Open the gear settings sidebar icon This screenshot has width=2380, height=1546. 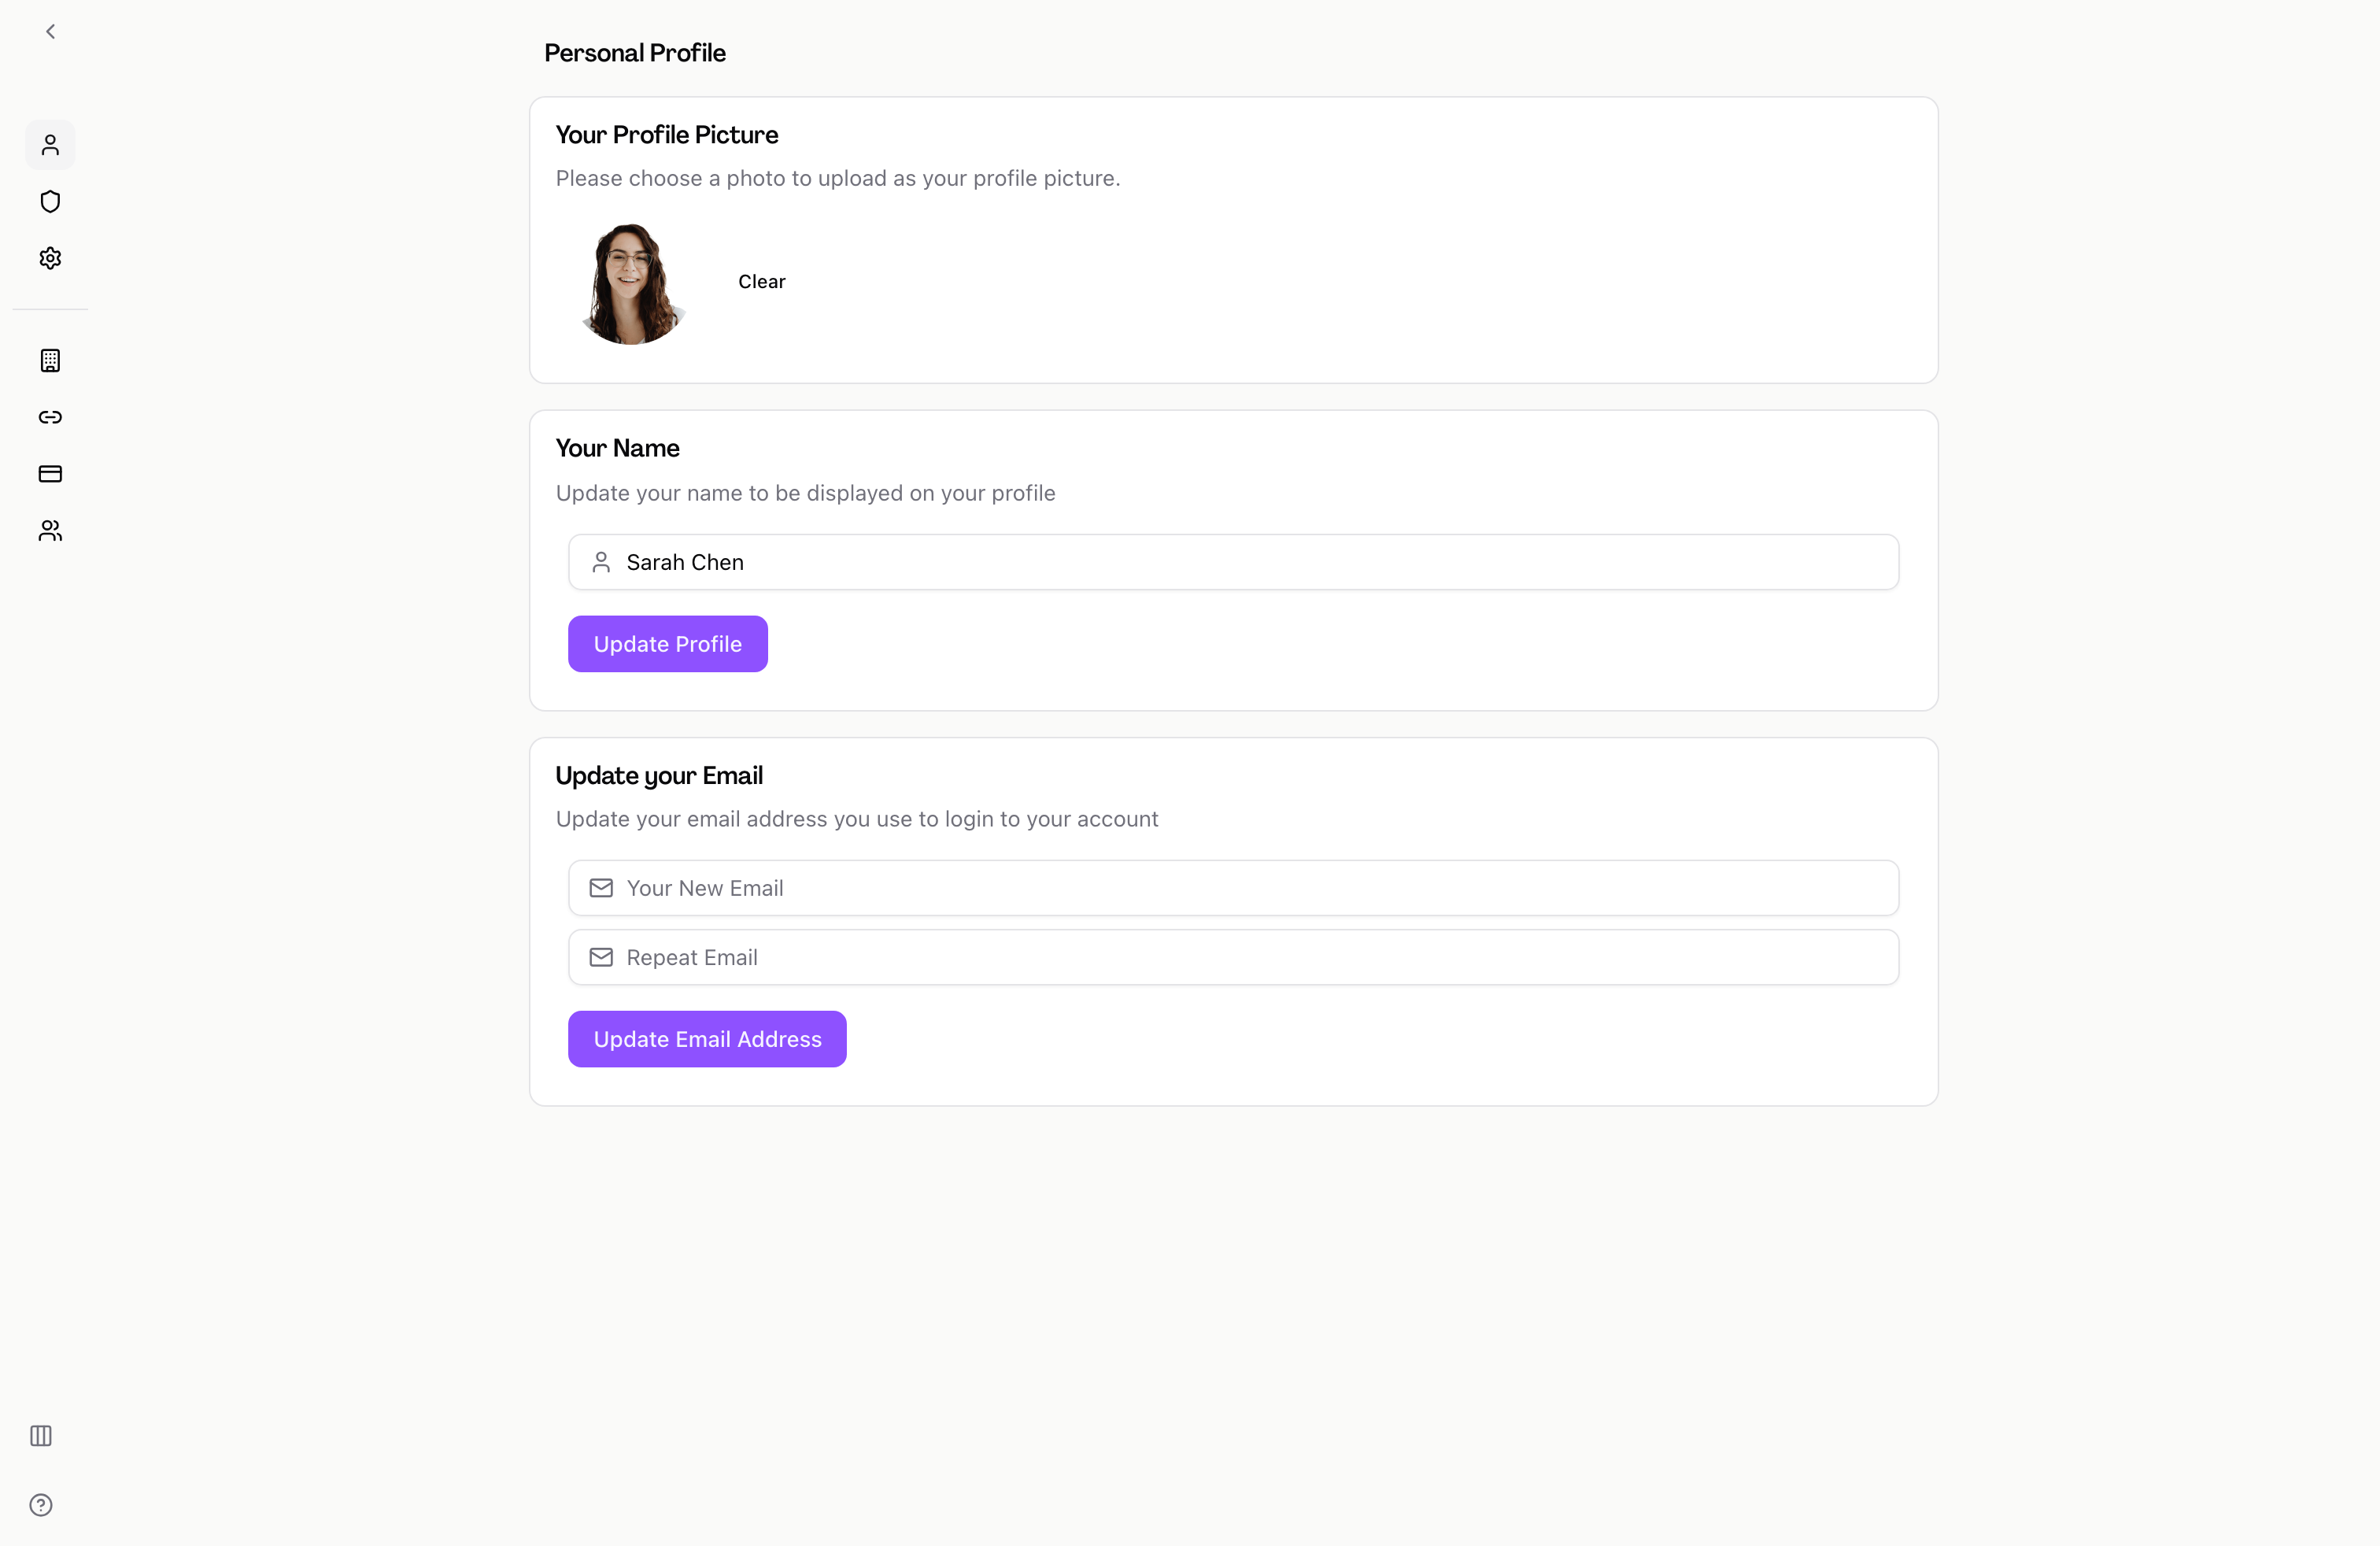click(x=50, y=259)
